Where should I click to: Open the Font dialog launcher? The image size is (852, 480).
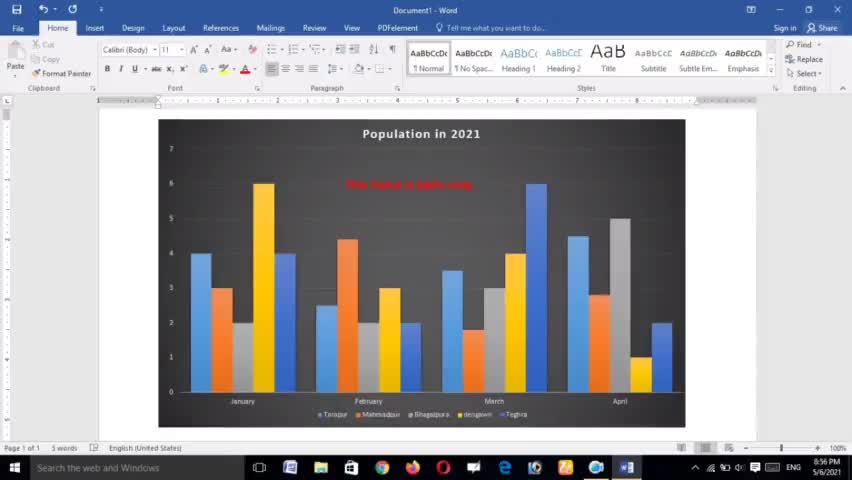point(257,88)
